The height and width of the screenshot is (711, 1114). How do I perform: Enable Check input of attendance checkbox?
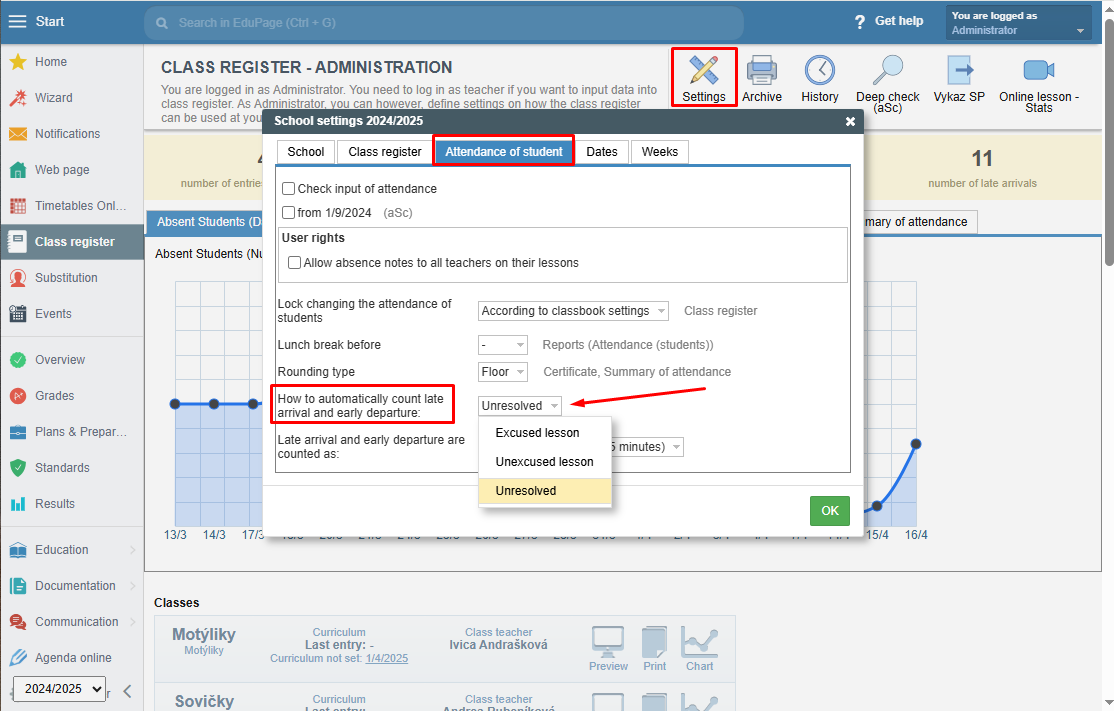pos(289,188)
